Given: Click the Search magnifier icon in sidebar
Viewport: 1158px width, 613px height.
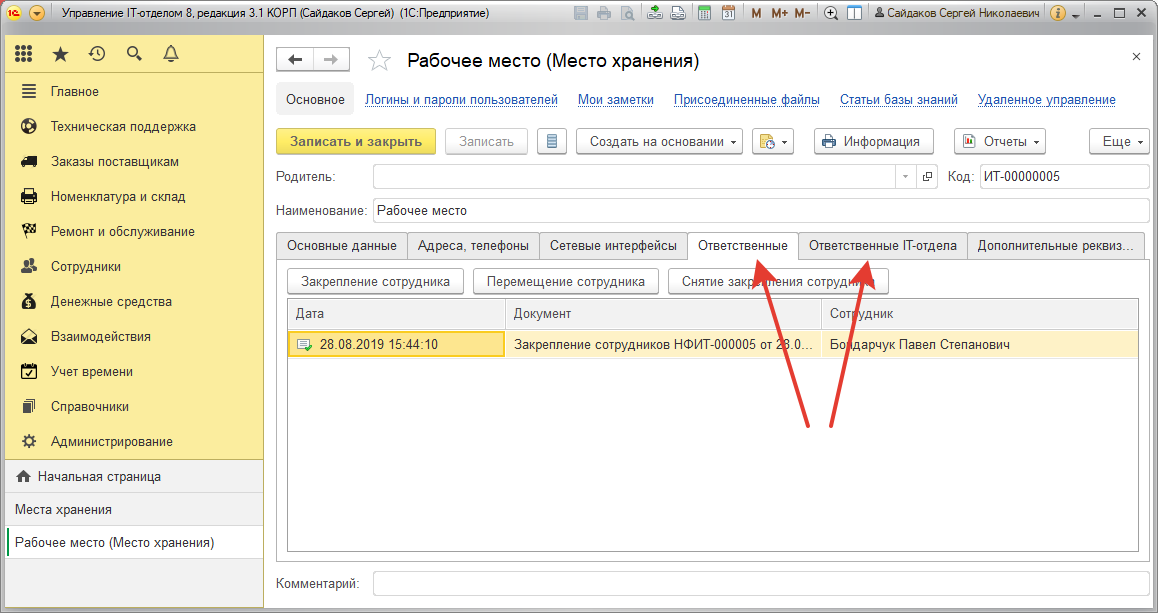Looking at the screenshot, I should (134, 53).
